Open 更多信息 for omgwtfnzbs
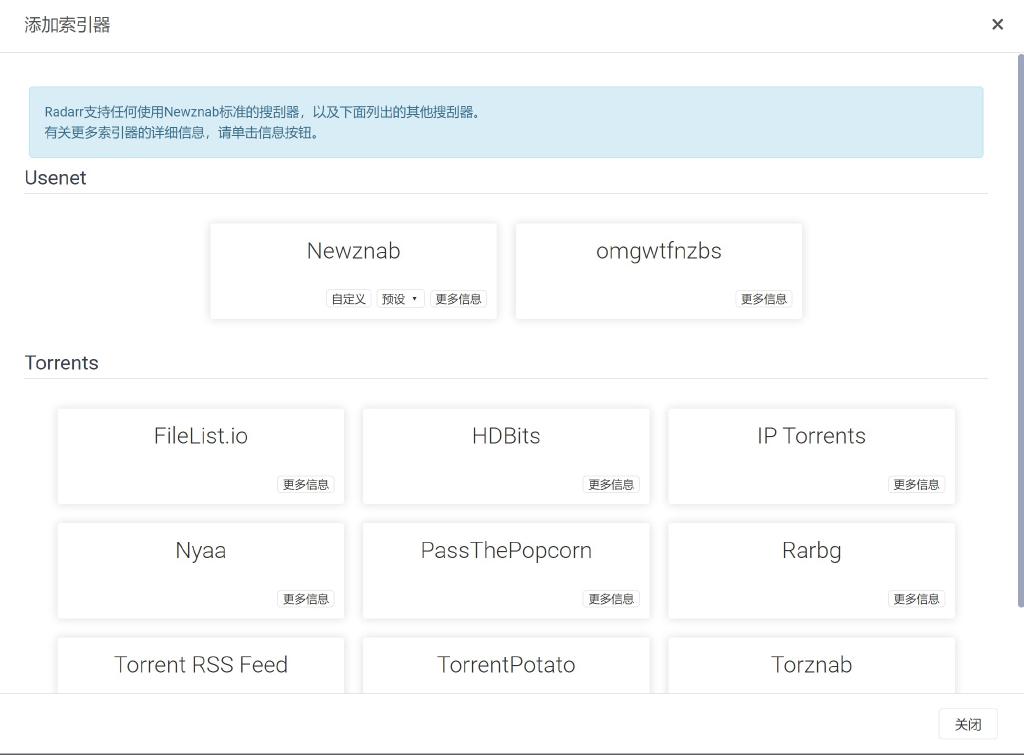 point(764,299)
